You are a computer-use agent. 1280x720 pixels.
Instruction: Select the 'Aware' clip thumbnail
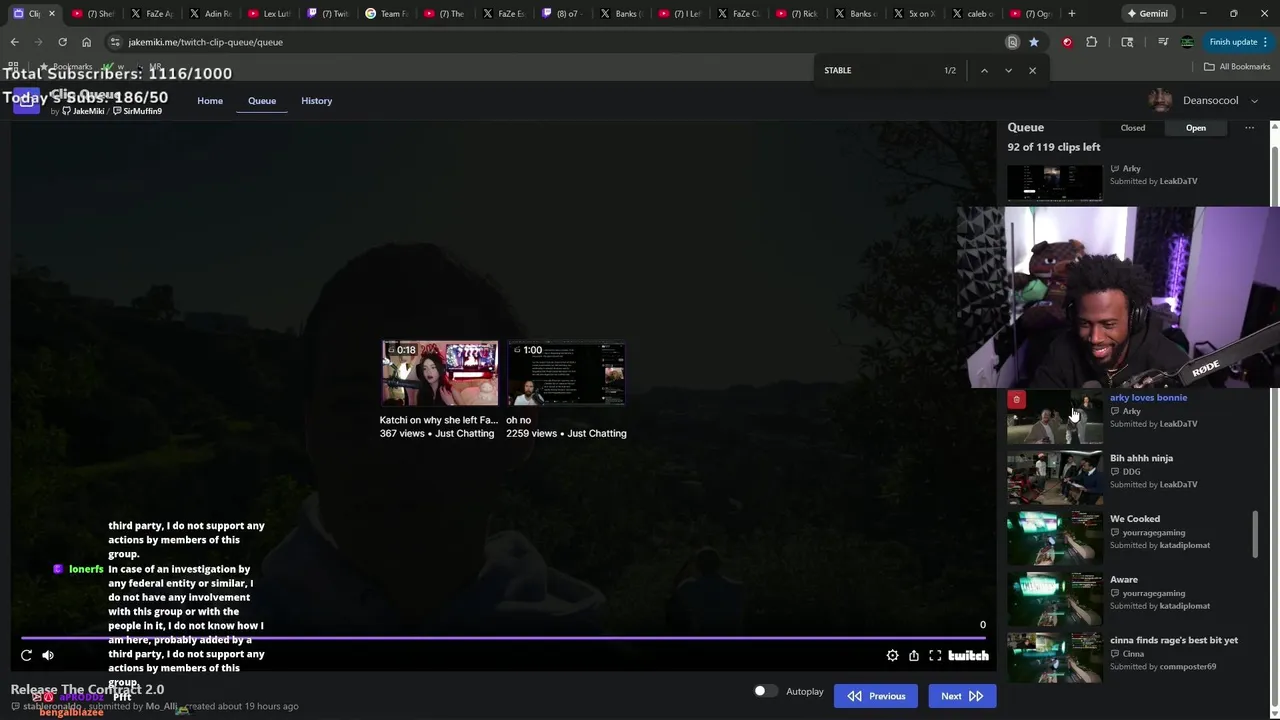tap(1054, 599)
